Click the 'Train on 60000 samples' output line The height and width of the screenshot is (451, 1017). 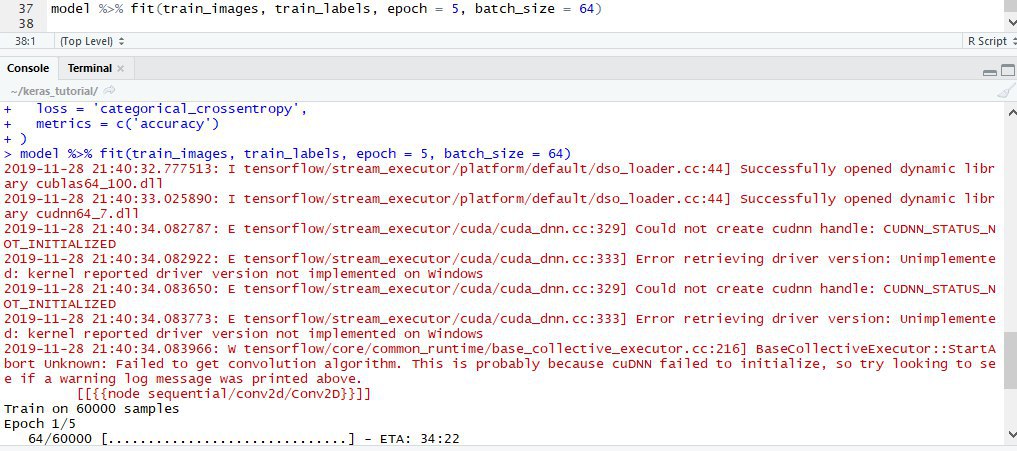[x=91, y=409]
